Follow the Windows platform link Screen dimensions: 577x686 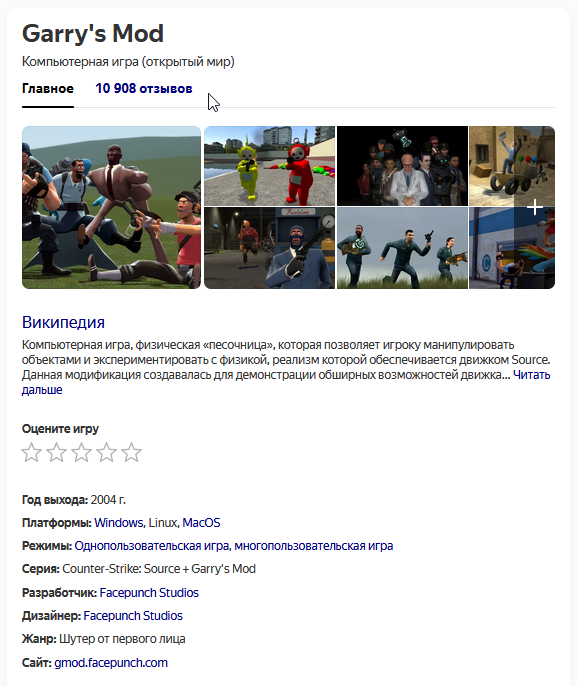[x=119, y=523]
